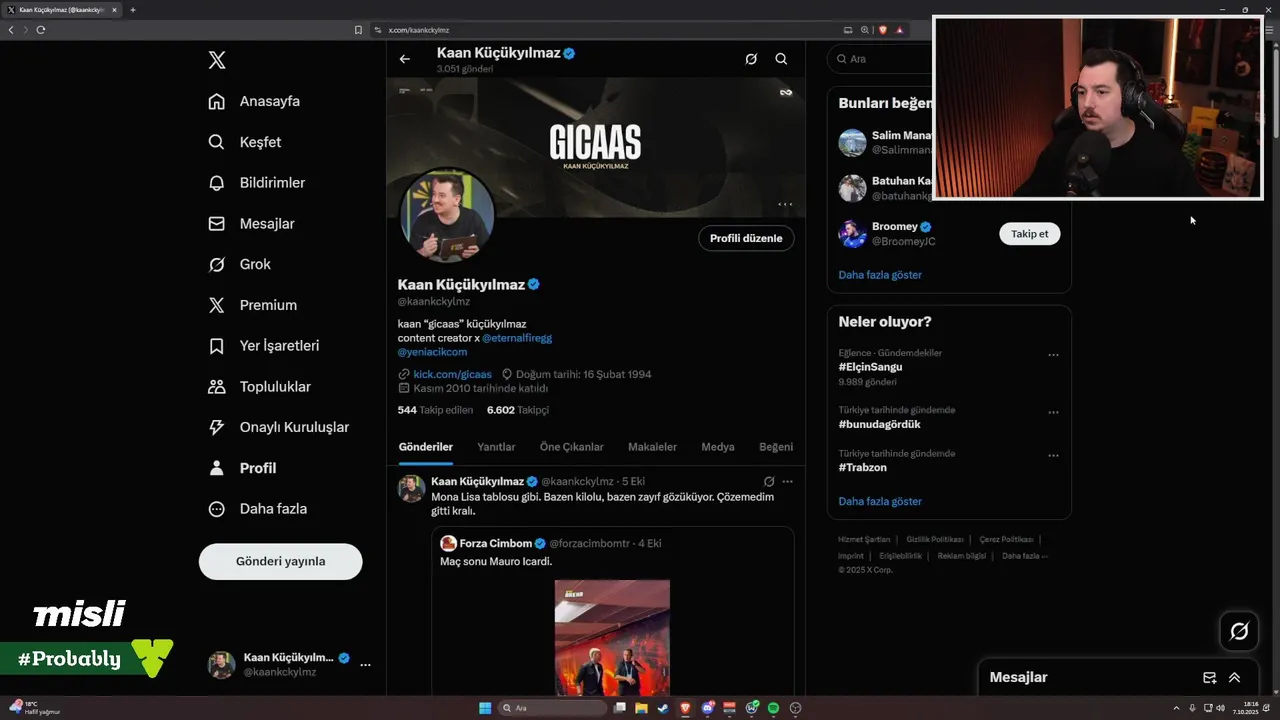Open account switcher three-dot menu at bottom
The width and height of the screenshot is (1280, 720).
(x=365, y=665)
